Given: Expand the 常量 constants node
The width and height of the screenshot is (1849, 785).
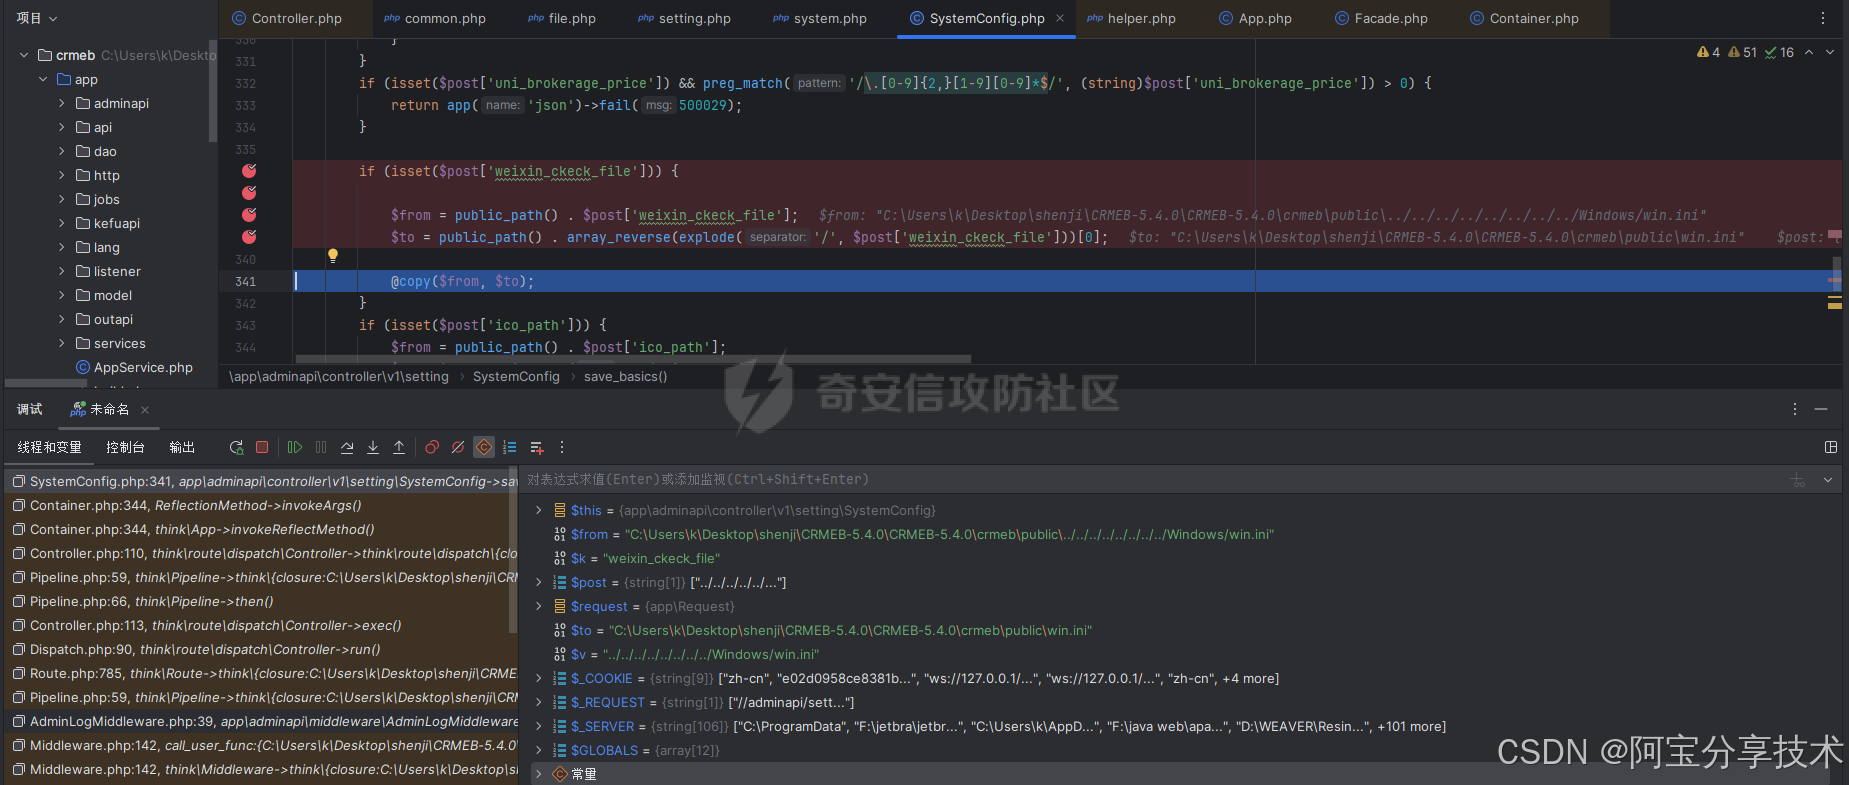Looking at the screenshot, I should [x=539, y=774].
